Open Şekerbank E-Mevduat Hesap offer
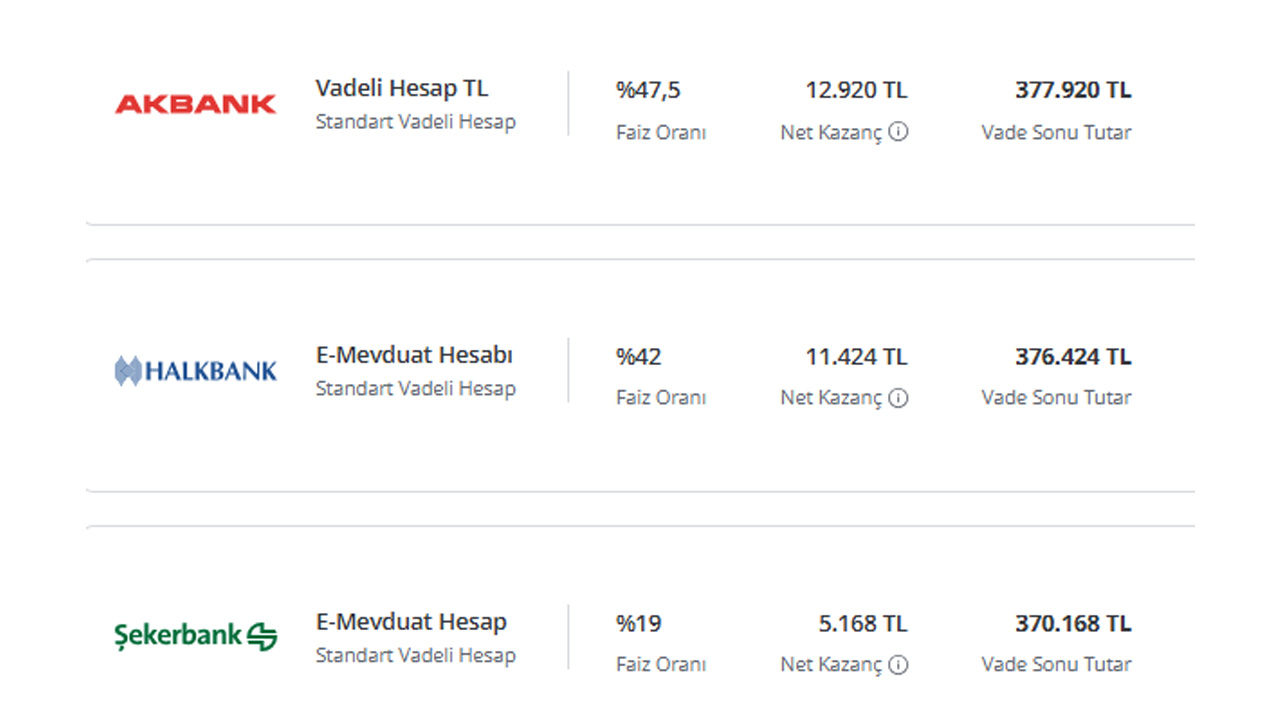Viewport: 1280px width, 720px height. pyautogui.click(x=411, y=622)
